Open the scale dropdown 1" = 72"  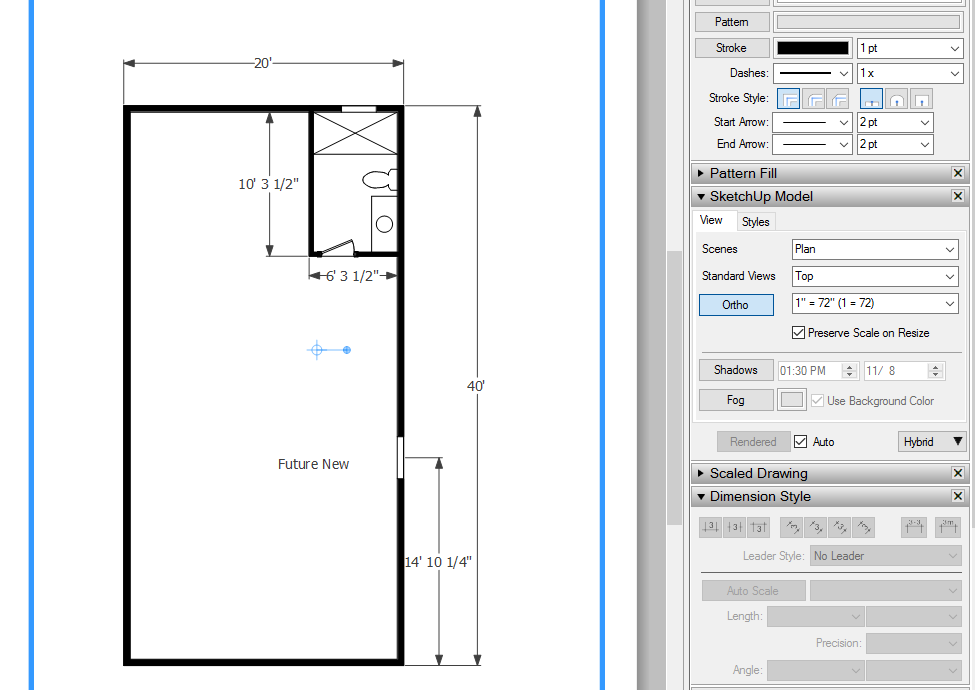click(875, 303)
